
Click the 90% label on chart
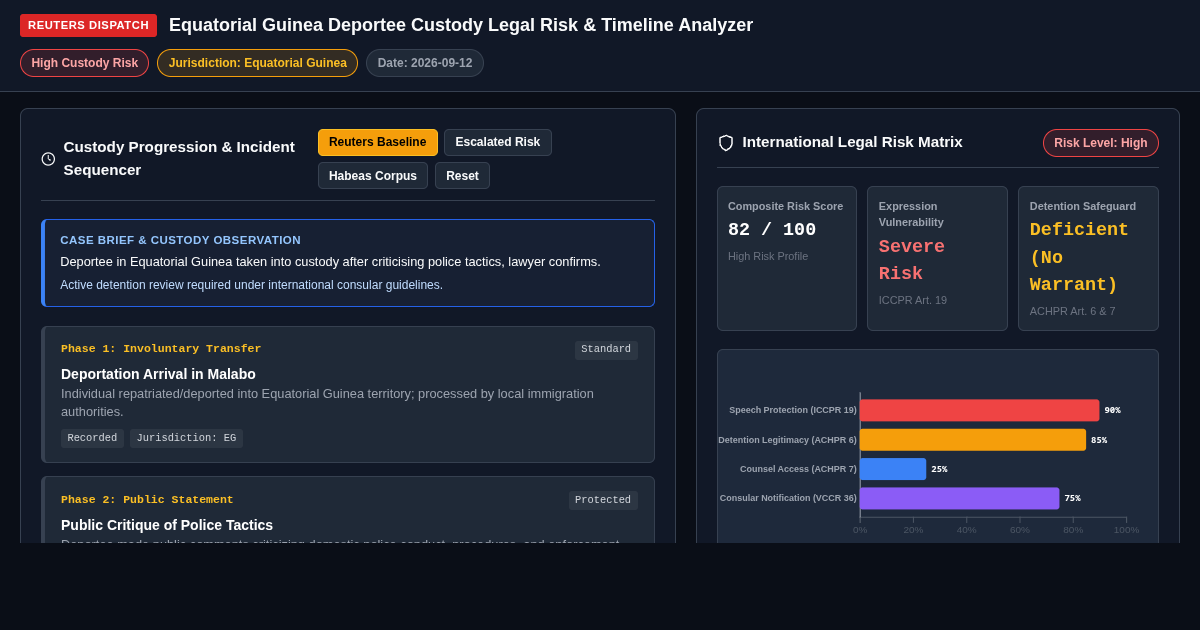(1112, 411)
